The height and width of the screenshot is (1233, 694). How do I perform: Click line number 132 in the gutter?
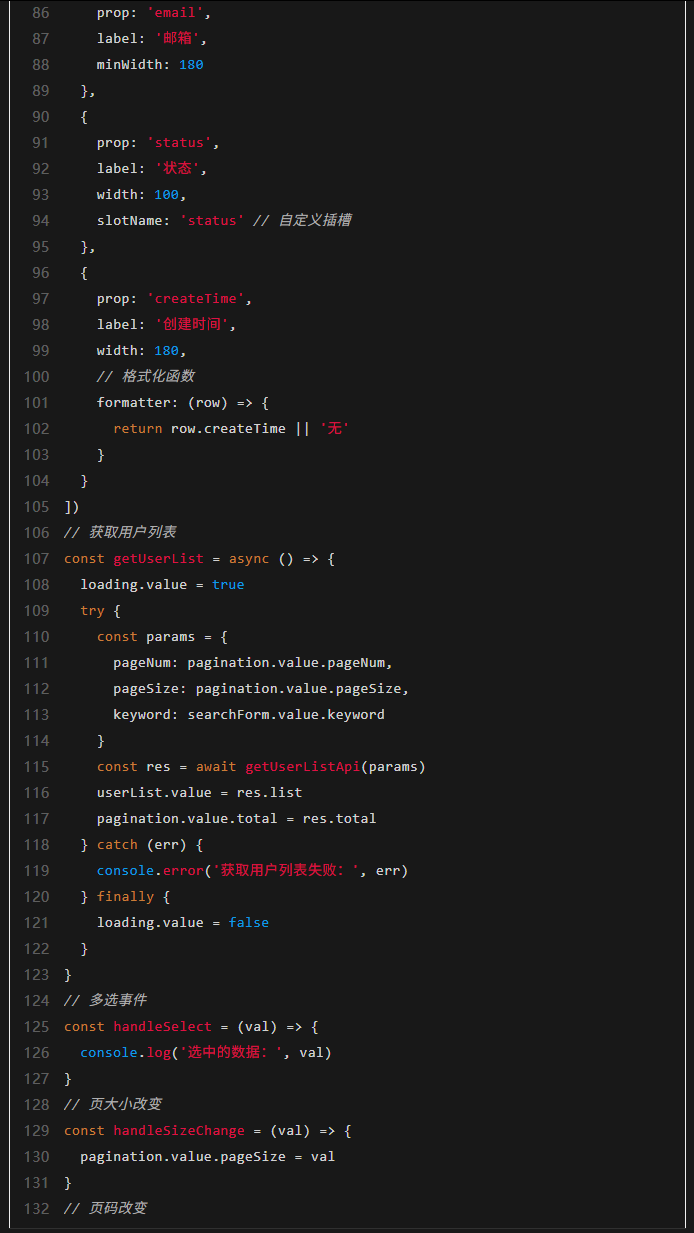tap(36, 1209)
